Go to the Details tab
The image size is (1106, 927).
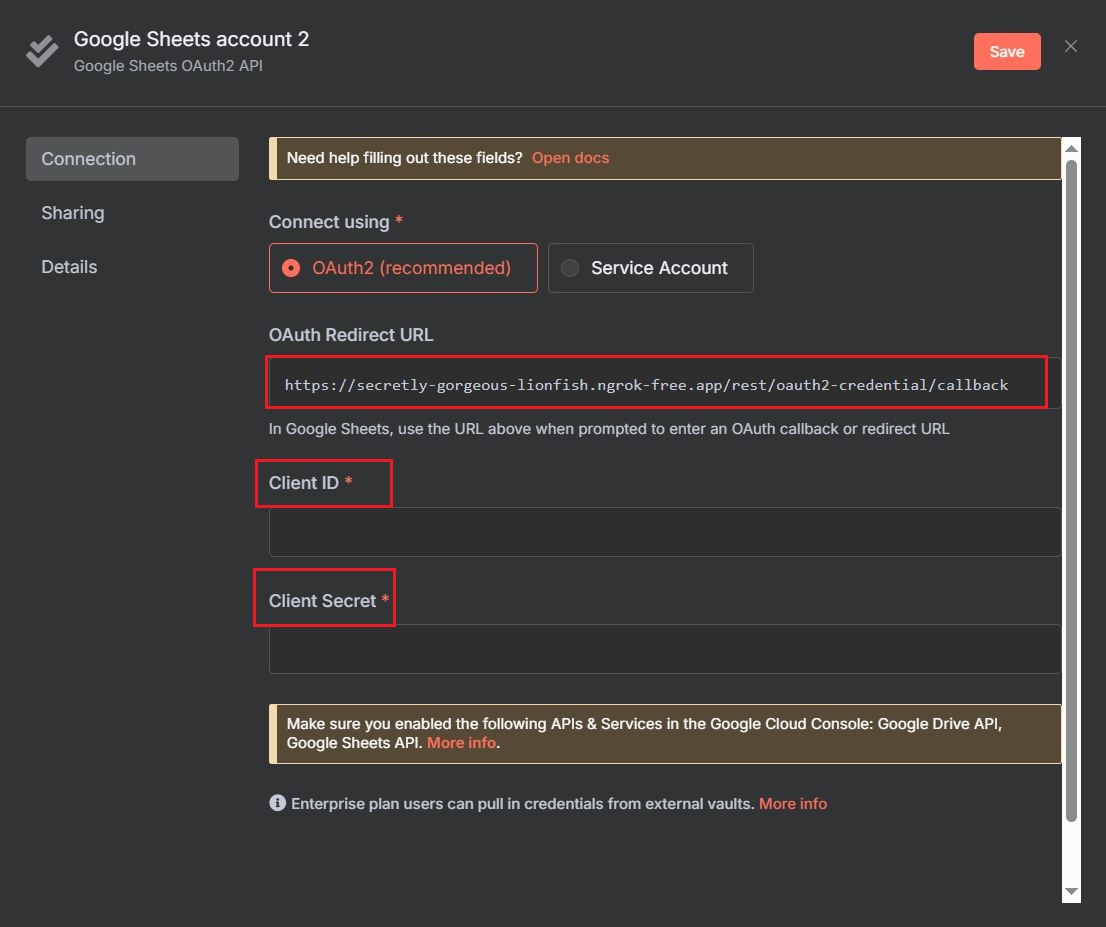pos(69,267)
